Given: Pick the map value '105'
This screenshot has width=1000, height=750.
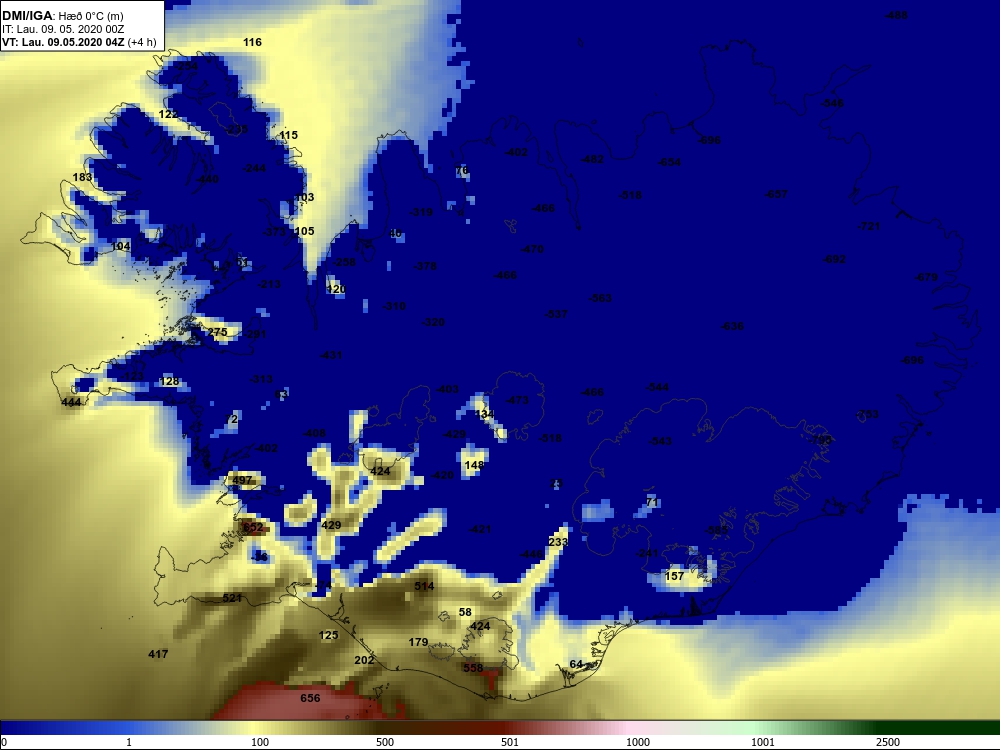Looking at the screenshot, I should 304,231.
